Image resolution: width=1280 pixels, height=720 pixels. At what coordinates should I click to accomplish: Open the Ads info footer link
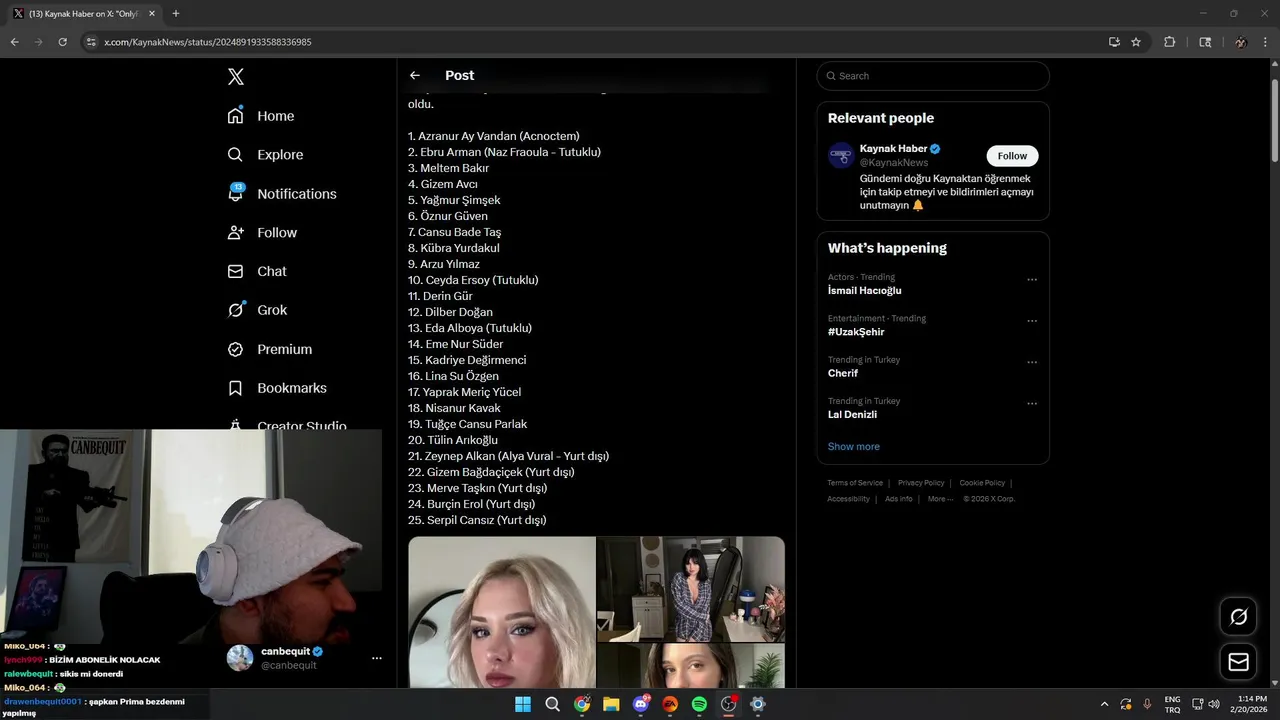point(899,499)
